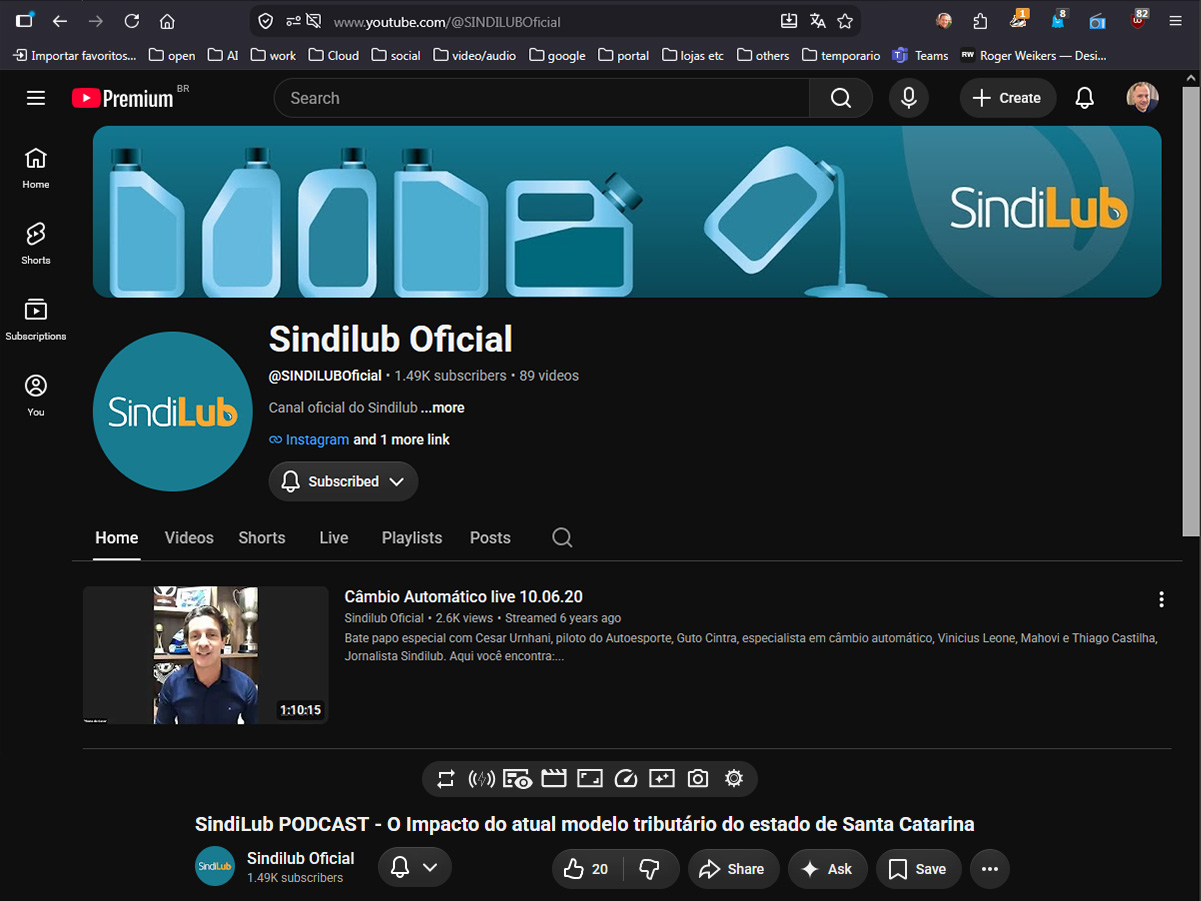The height and width of the screenshot is (901, 1201).
Task: Expand notification options beside Sindilub Oficial
Action: click(415, 867)
